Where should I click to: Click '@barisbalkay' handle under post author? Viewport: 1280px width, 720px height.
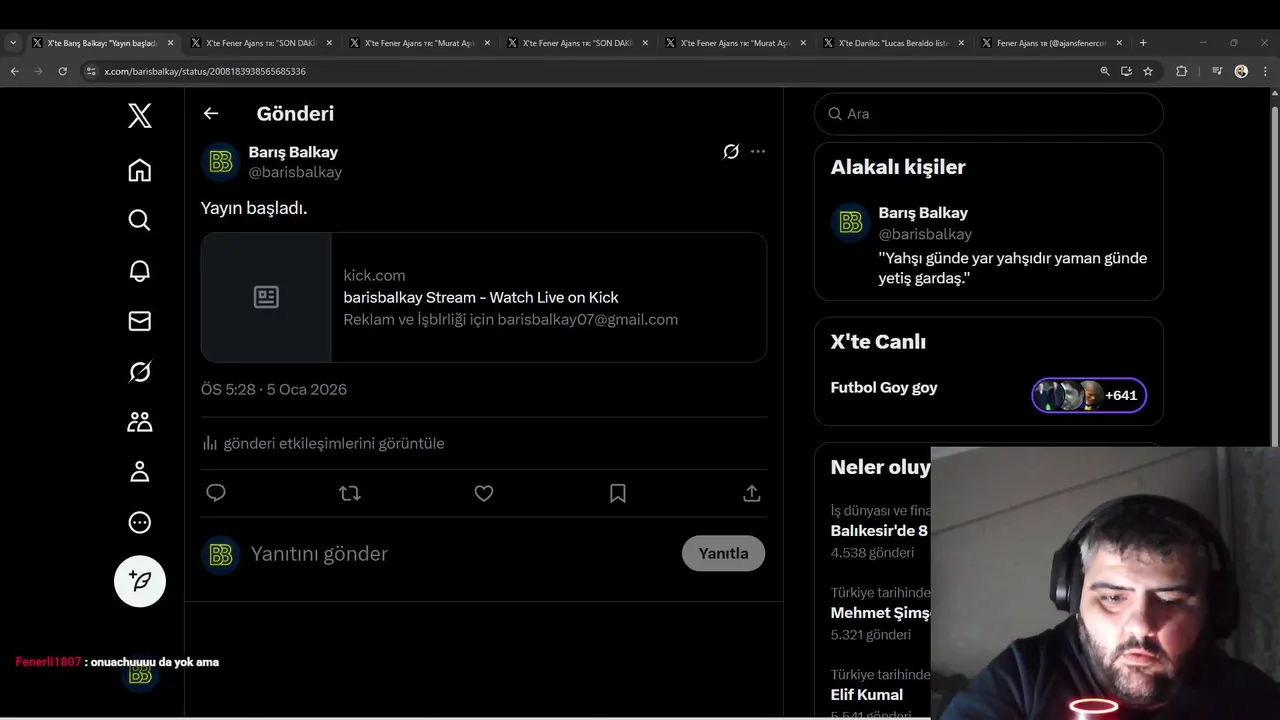(295, 172)
